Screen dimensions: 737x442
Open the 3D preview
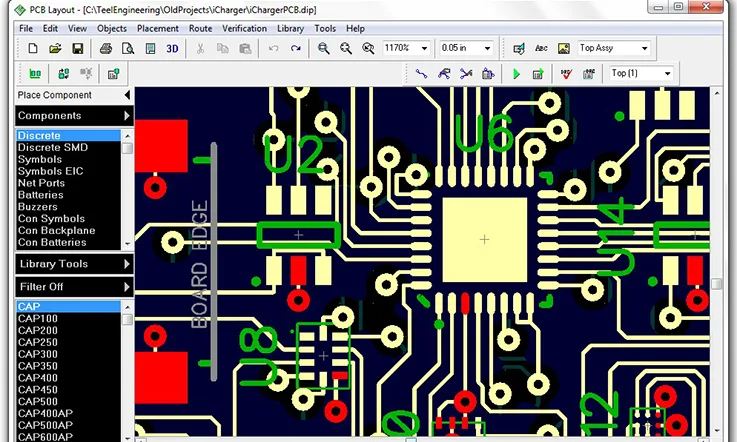coord(172,48)
